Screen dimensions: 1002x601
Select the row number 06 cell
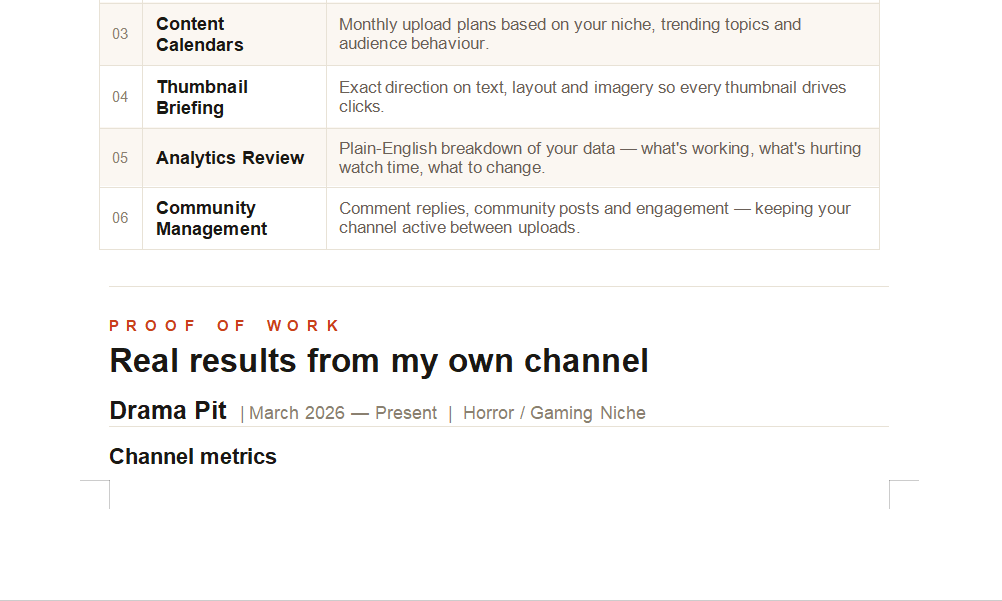(x=121, y=218)
